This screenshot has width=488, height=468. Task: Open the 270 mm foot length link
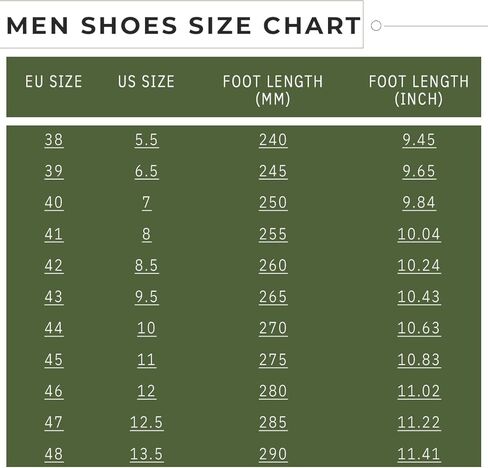tap(273, 328)
